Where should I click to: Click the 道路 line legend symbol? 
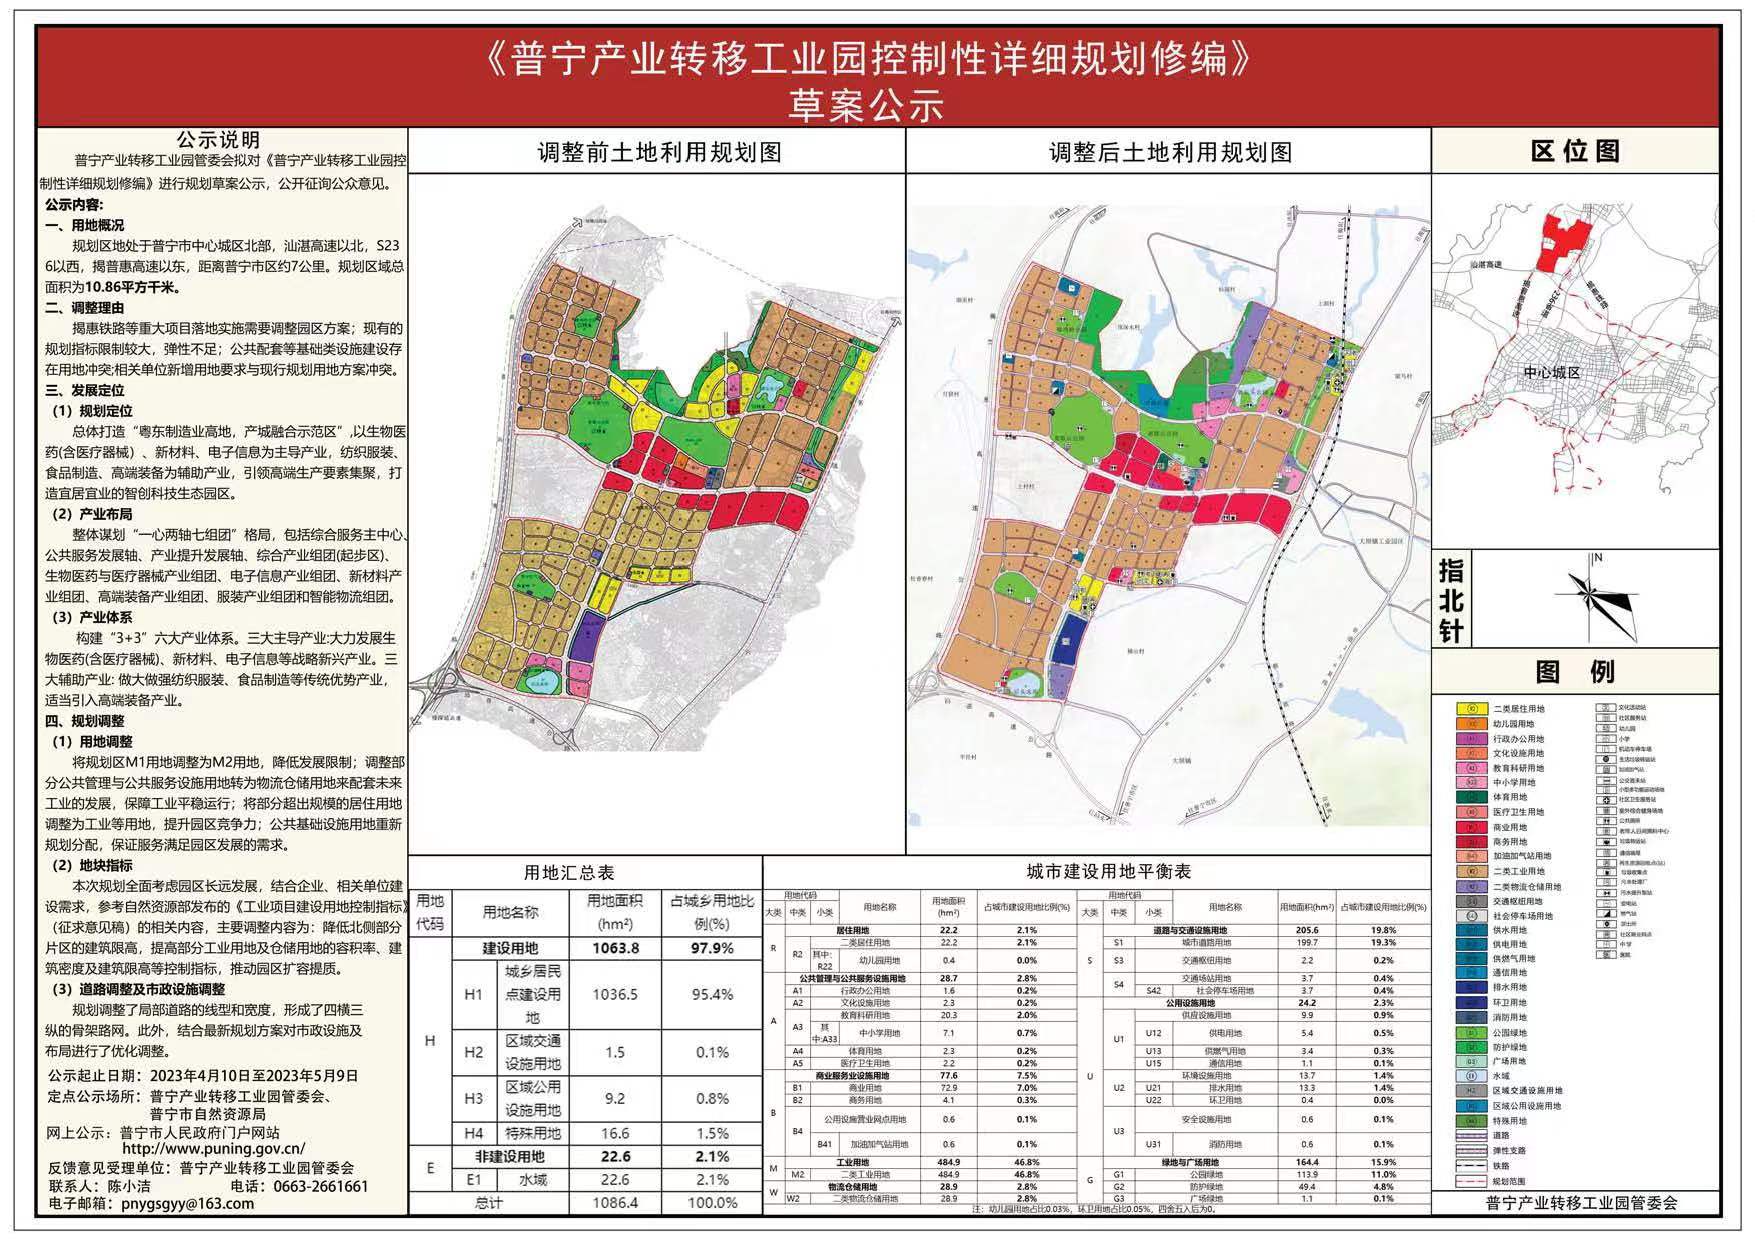[1471, 1136]
